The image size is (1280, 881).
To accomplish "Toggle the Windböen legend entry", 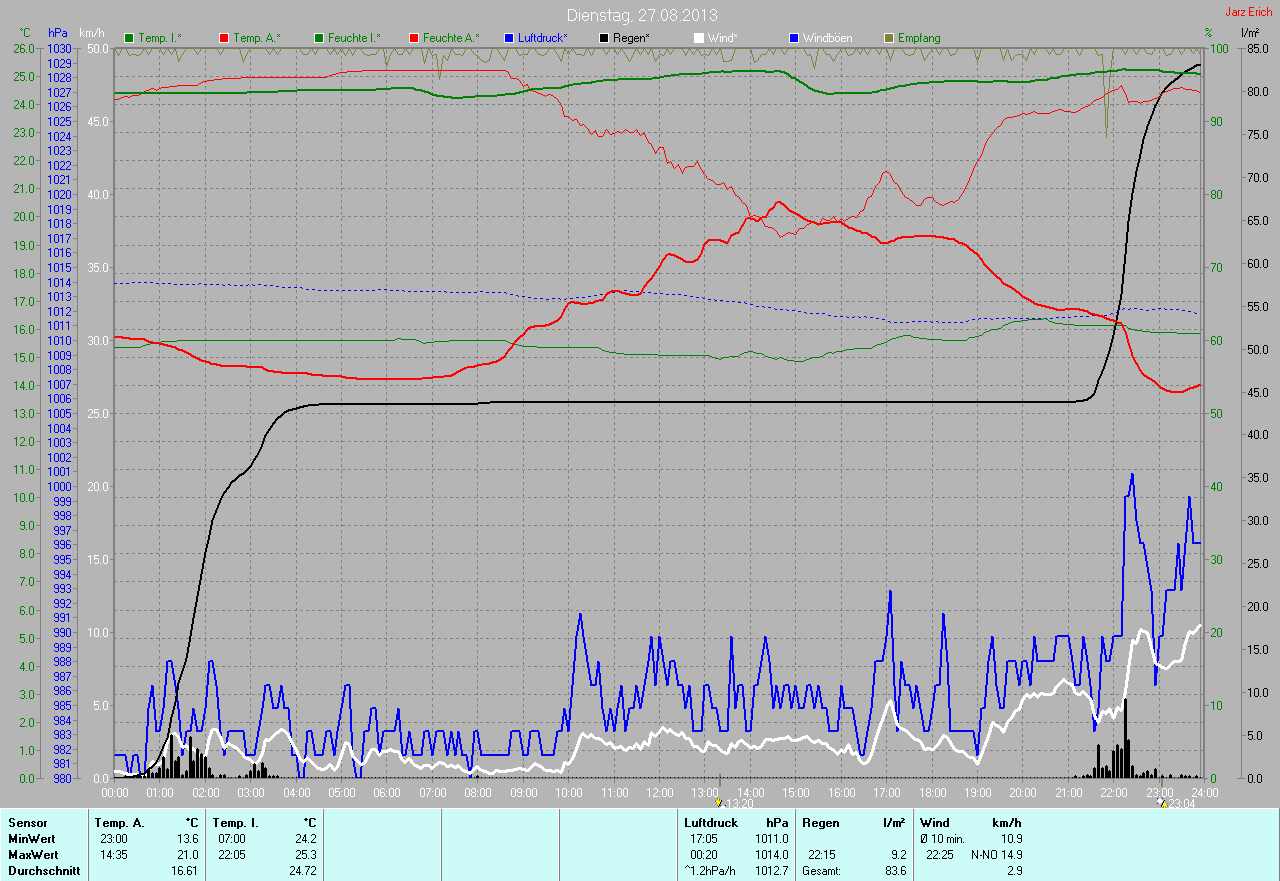I will tap(825, 38).
